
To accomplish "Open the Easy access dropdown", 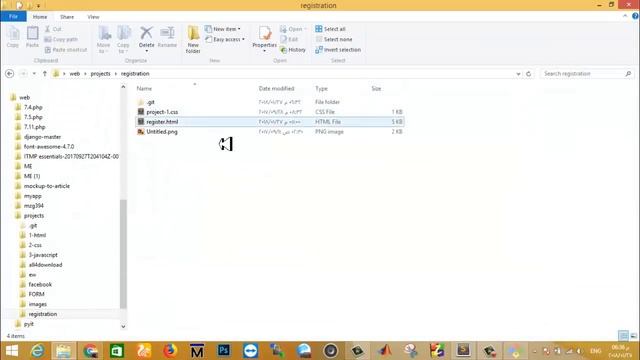I will [225, 39].
